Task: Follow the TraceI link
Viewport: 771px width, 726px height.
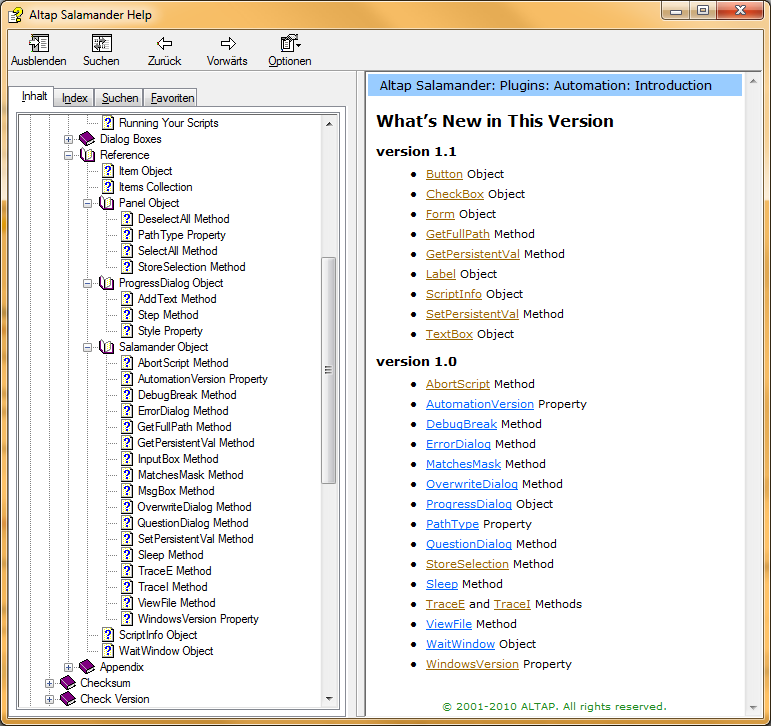Action: [x=512, y=604]
